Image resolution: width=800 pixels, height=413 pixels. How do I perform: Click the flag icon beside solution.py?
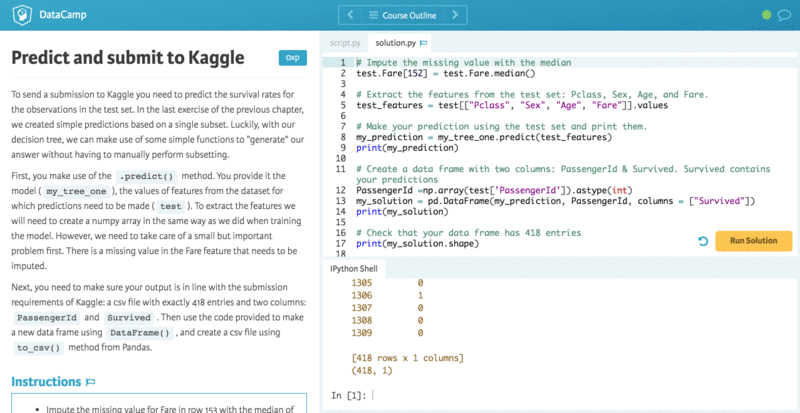pos(423,43)
